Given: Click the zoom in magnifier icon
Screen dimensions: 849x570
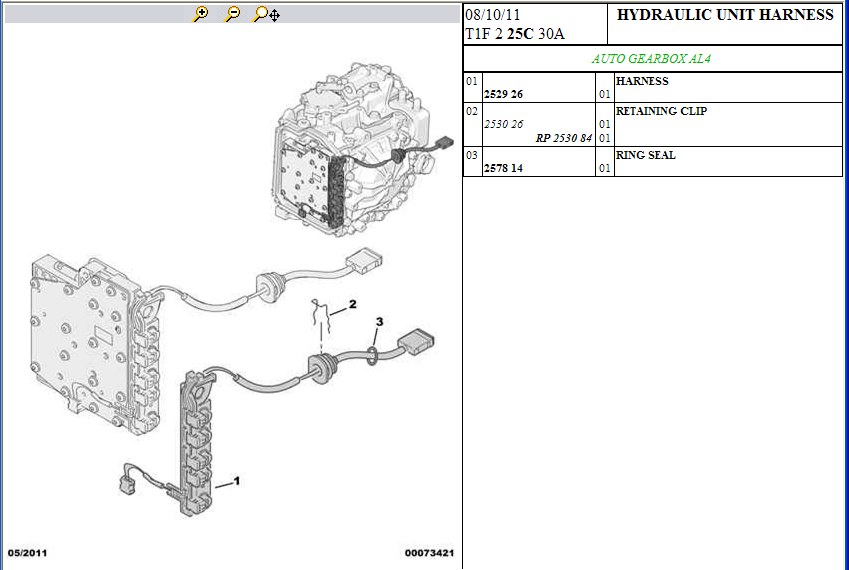Looking at the screenshot, I should tap(201, 14).
